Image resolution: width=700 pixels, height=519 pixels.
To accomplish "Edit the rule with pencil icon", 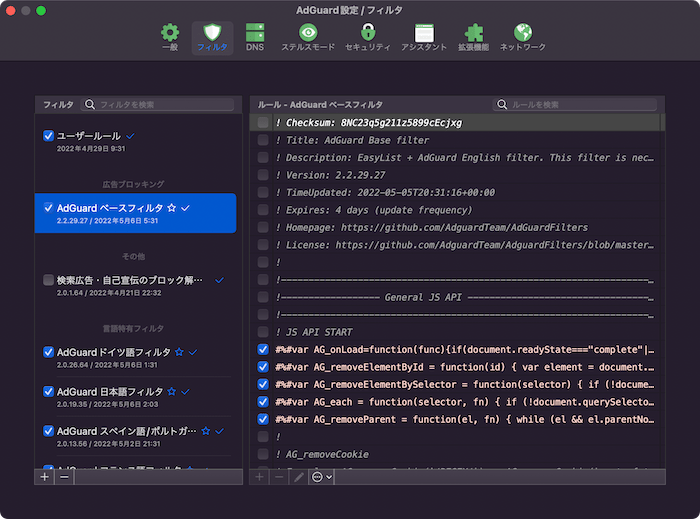I will pyautogui.click(x=299, y=477).
